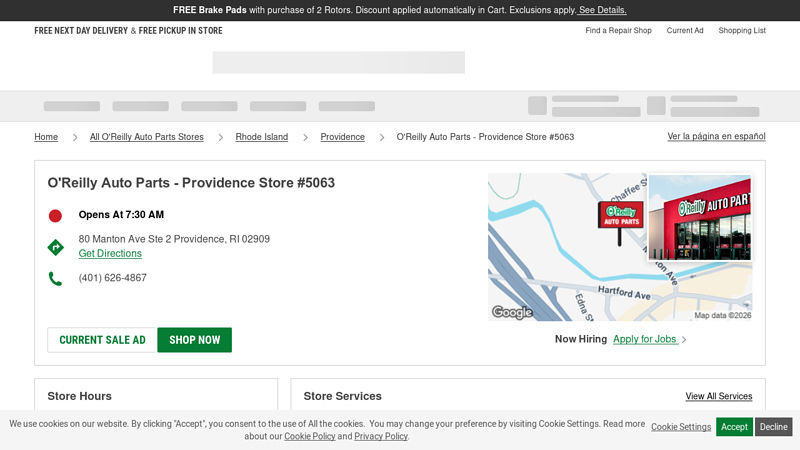Screen dimensions: 800x450
Task: Click the Free Next Day Delivery text
Action: click(x=81, y=31)
